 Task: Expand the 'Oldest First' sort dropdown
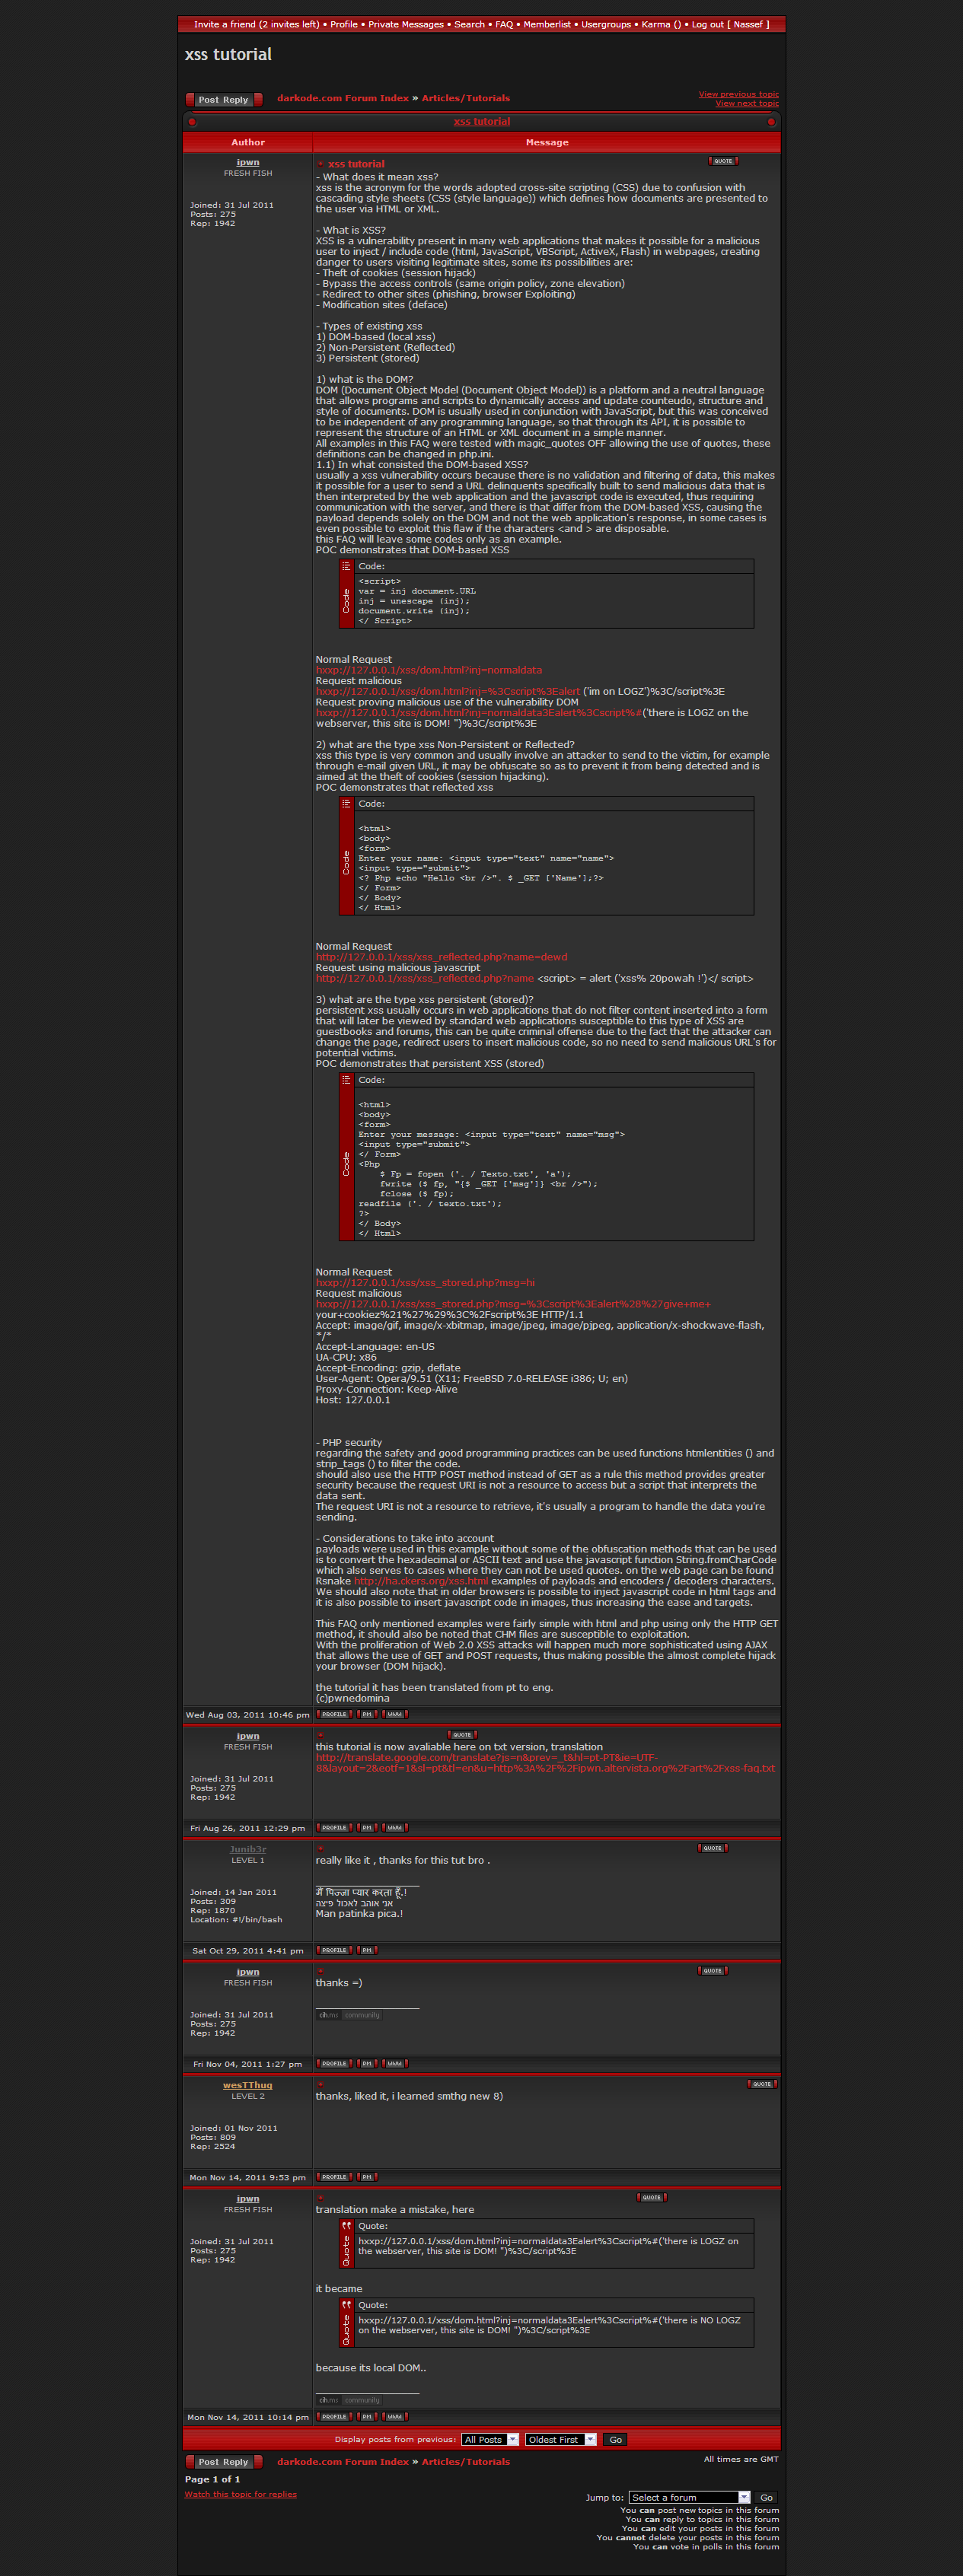561,2440
